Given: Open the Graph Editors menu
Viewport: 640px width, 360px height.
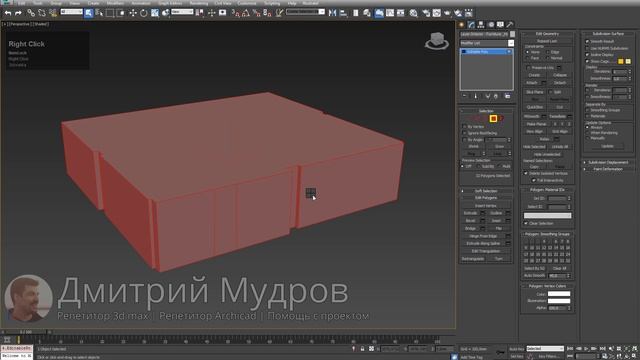Looking at the screenshot, I should point(170,3).
